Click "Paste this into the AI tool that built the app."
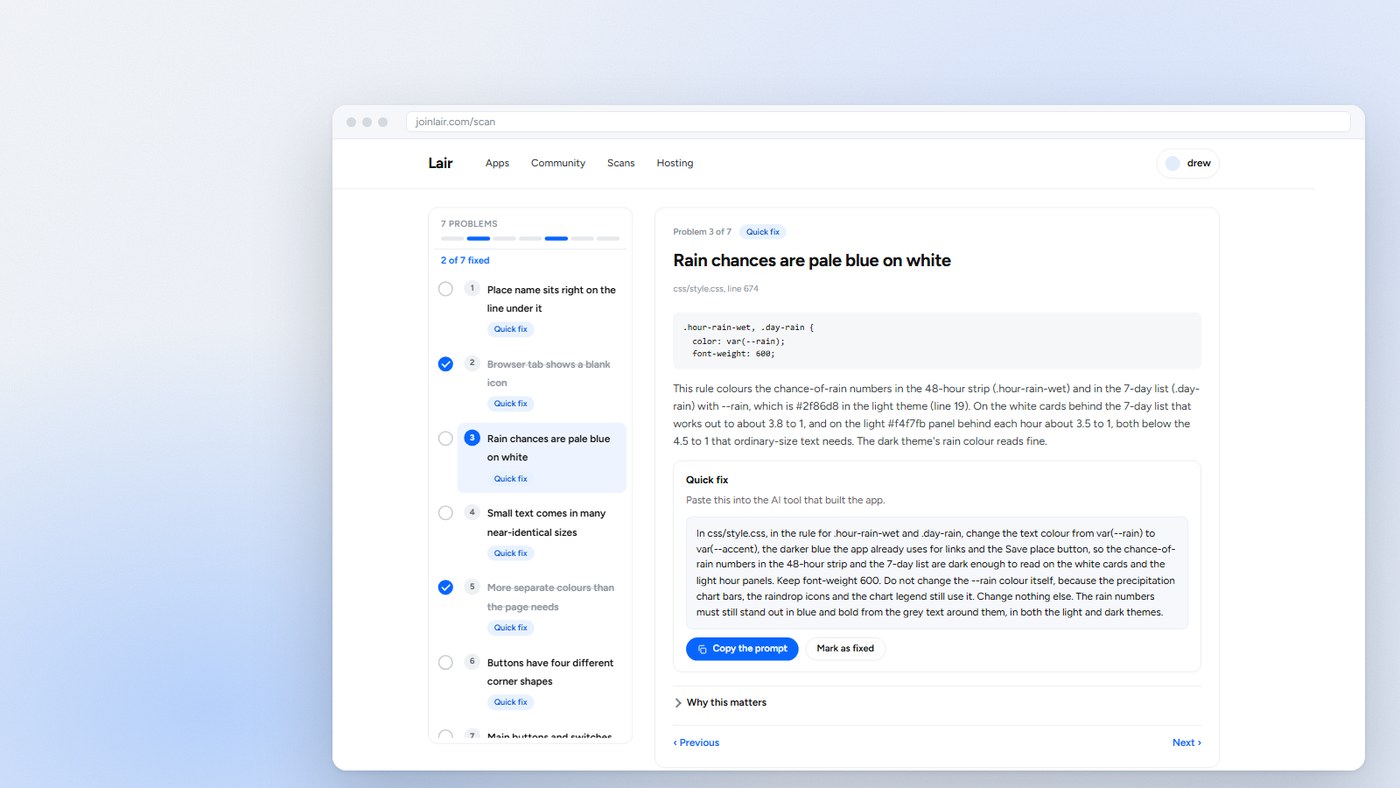 pyautogui.click(x=785, y=500)
